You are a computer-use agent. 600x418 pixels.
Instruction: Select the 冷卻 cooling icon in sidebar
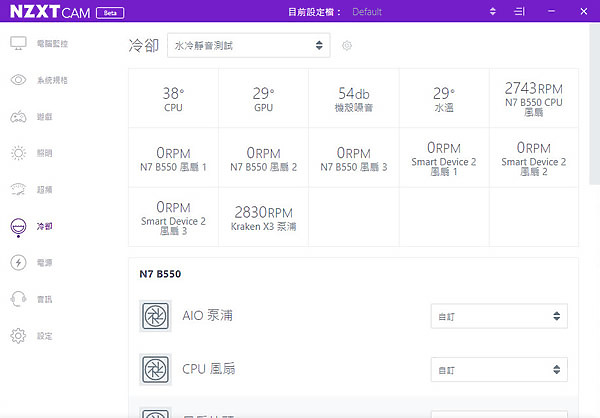[x=18, y=226]
